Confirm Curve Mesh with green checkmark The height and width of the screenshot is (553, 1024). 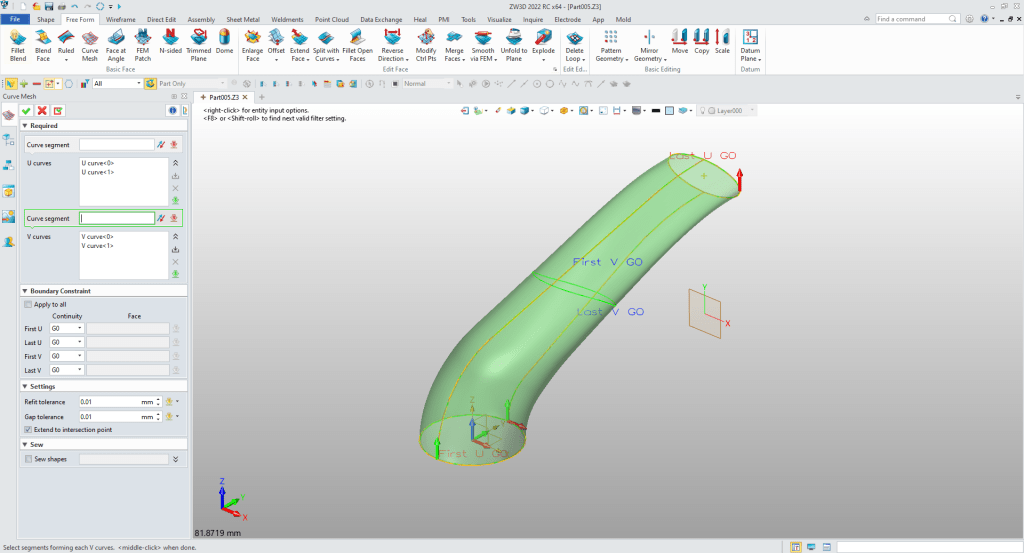tap(26, 110)
